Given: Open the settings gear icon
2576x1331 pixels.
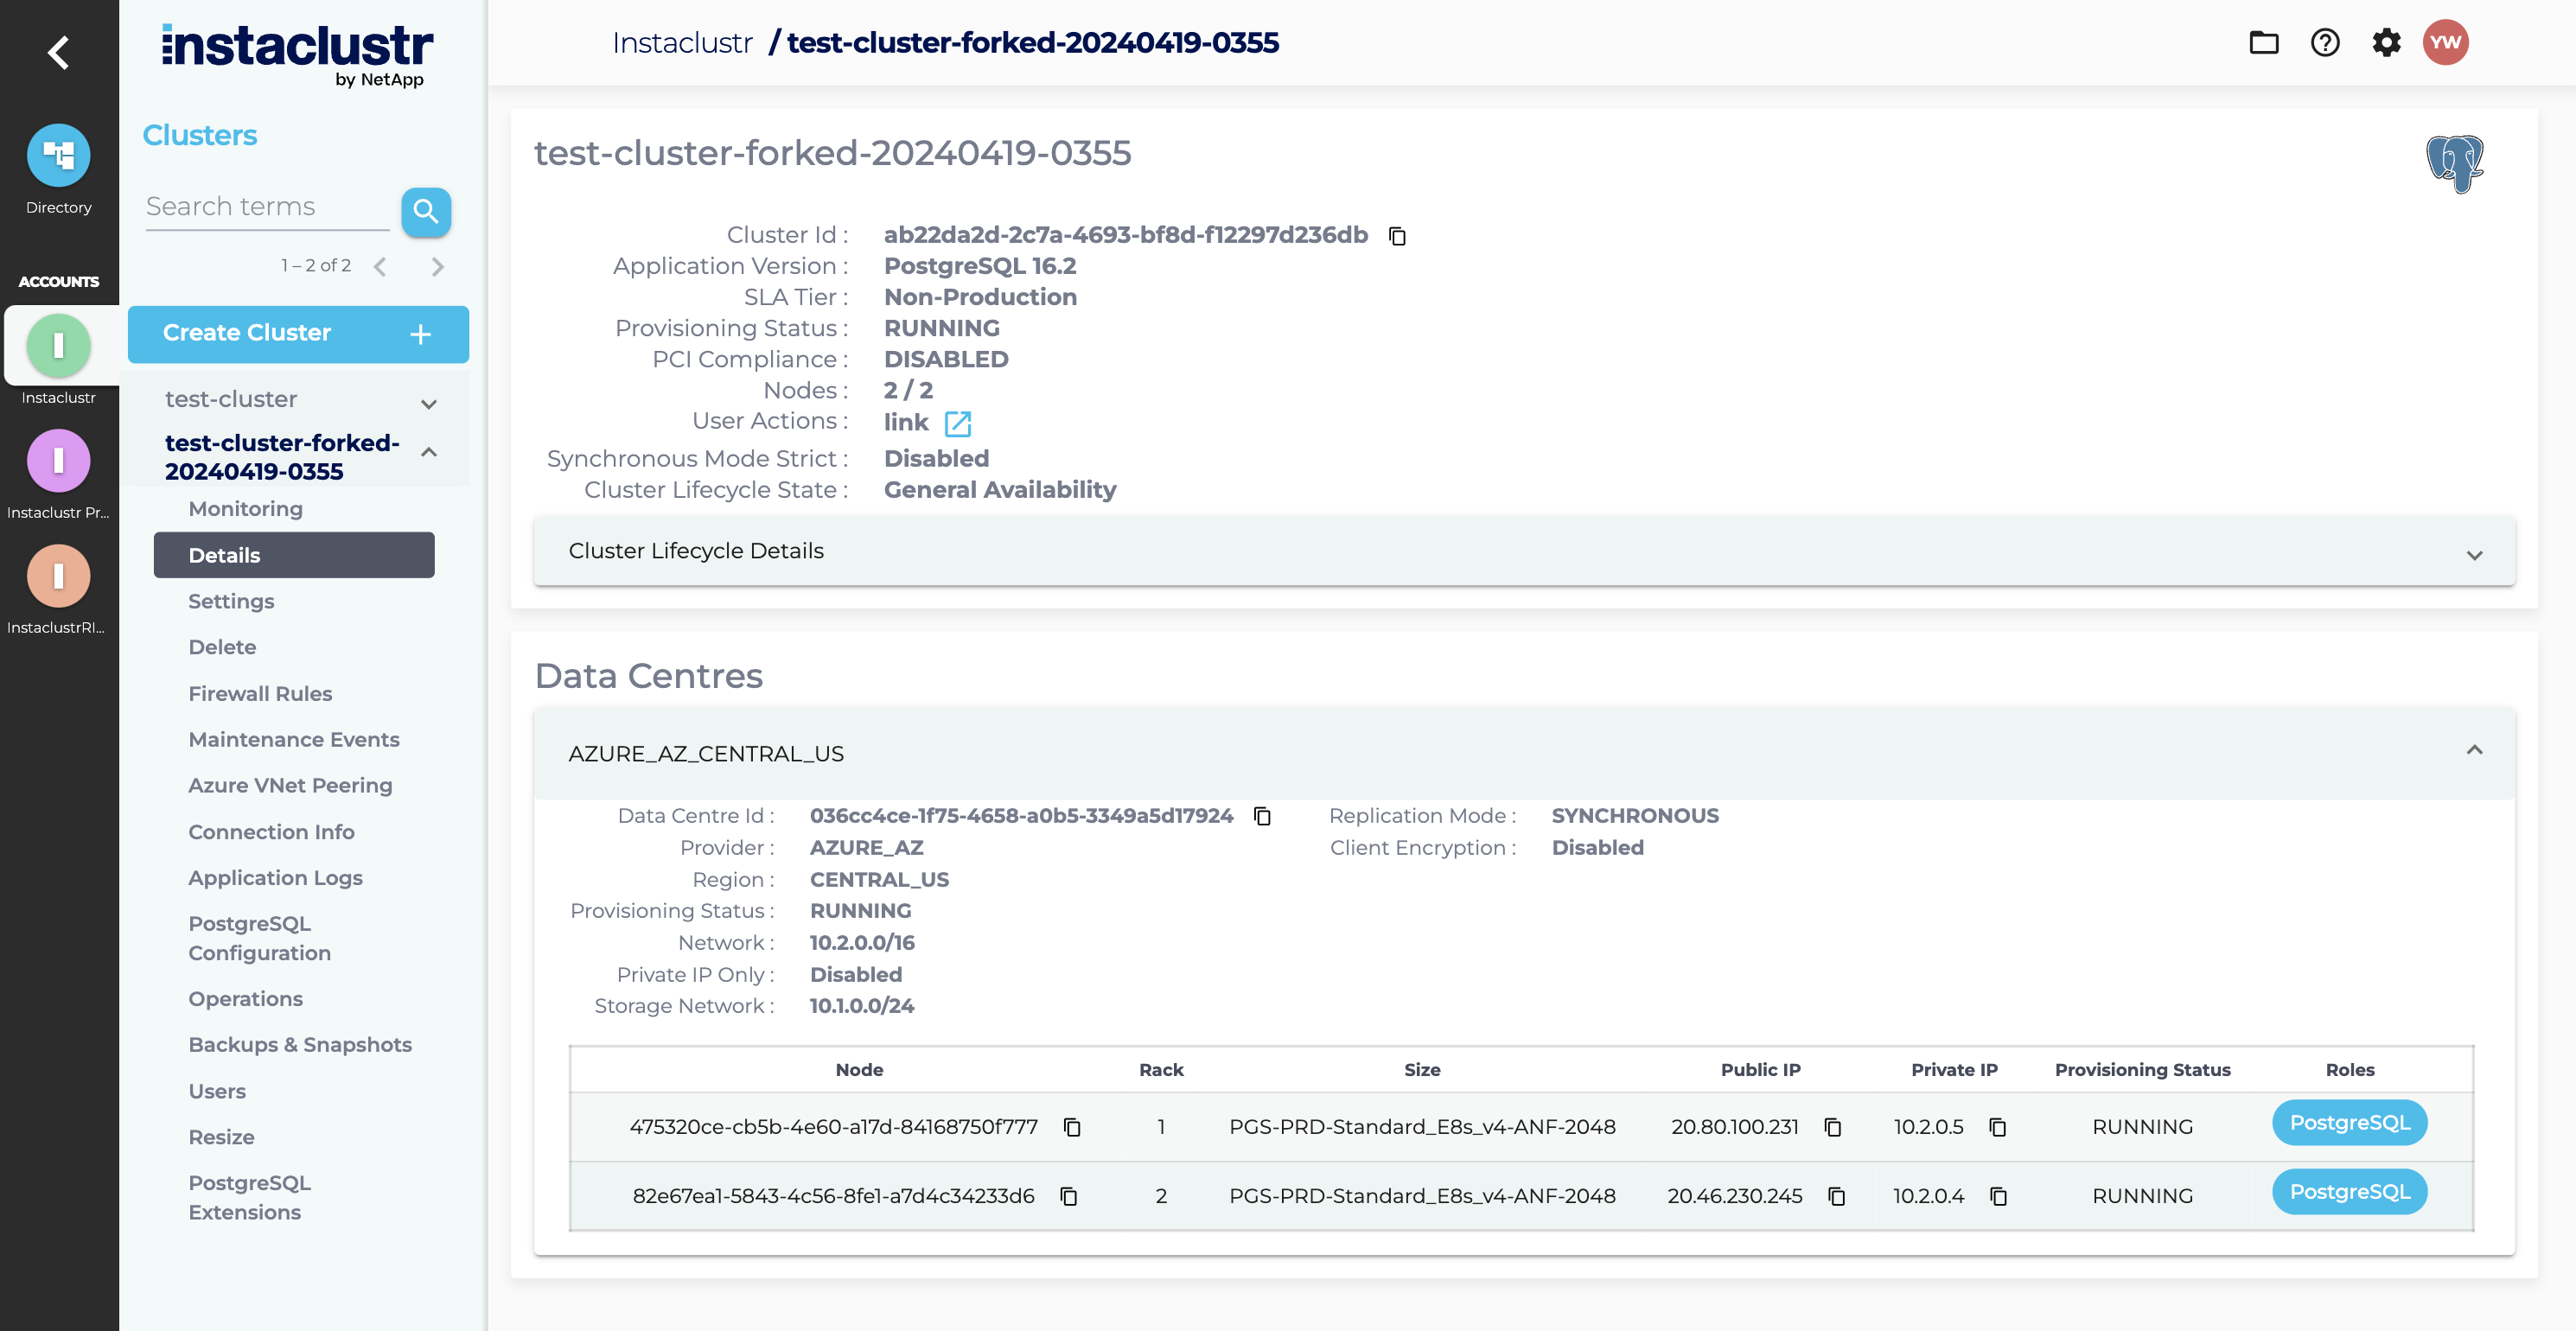Looking at the screenshot, I should coord(2385,43).
